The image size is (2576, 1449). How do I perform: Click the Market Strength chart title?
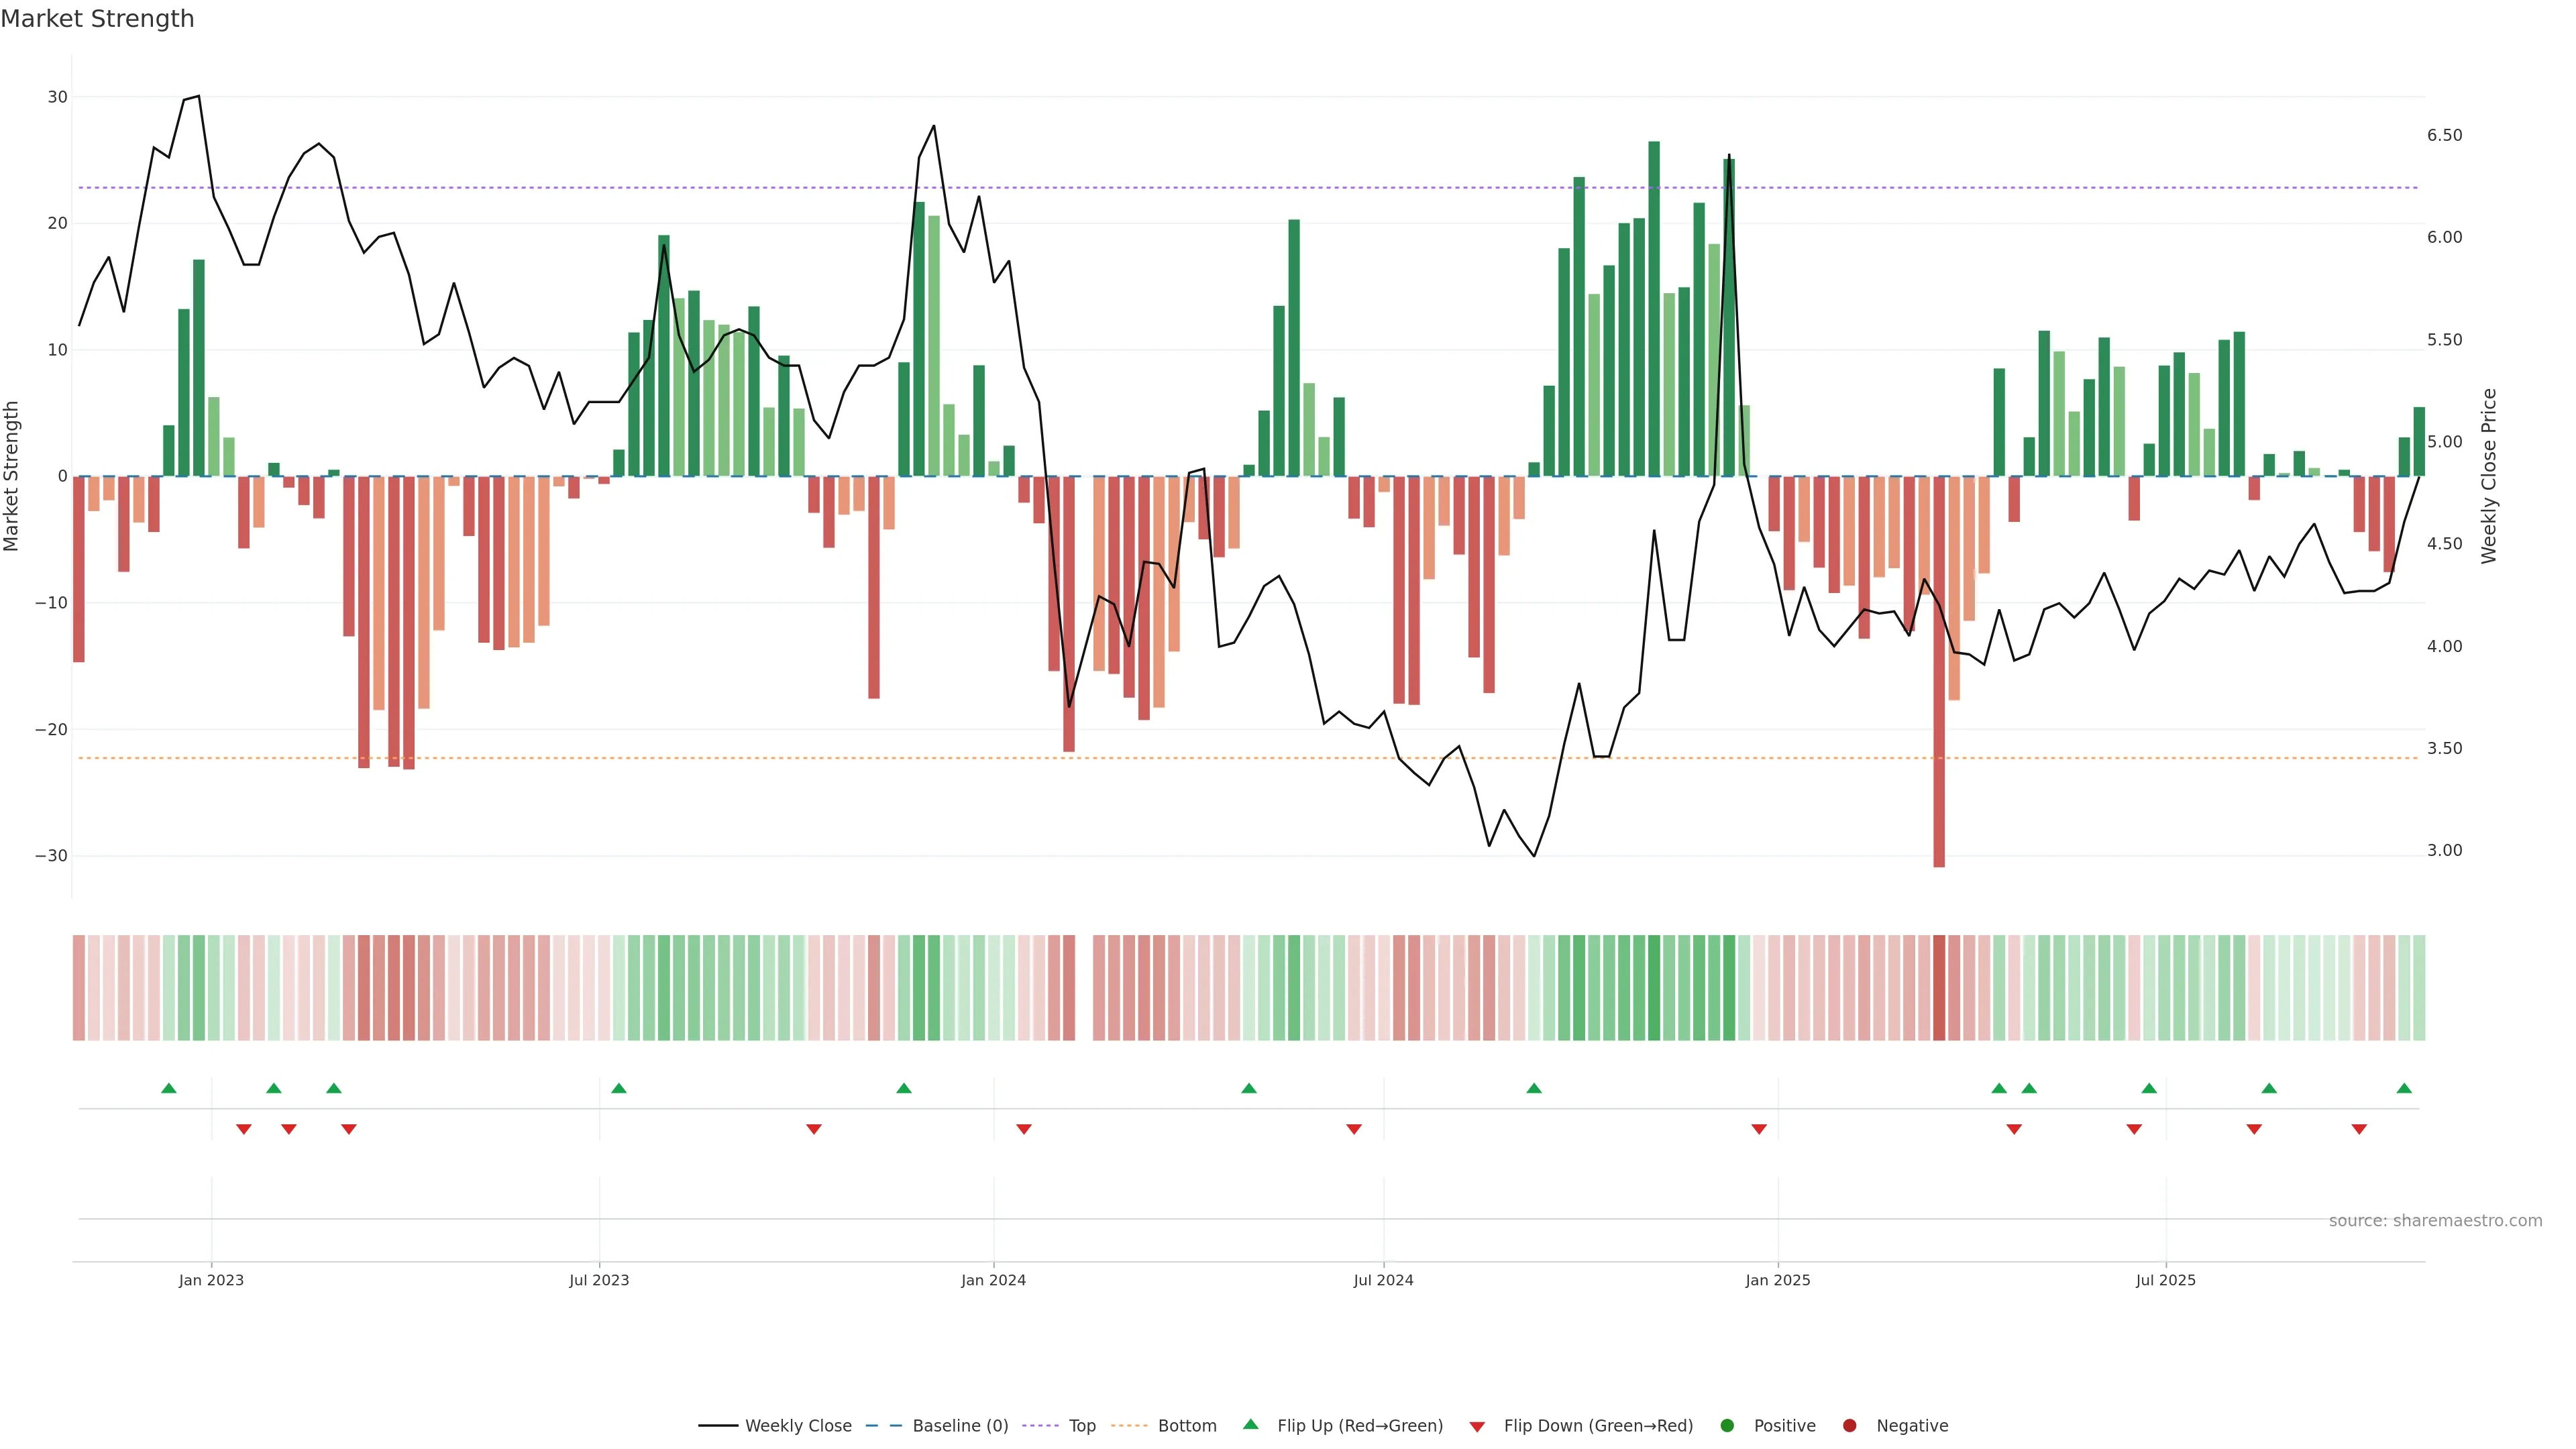97,19
